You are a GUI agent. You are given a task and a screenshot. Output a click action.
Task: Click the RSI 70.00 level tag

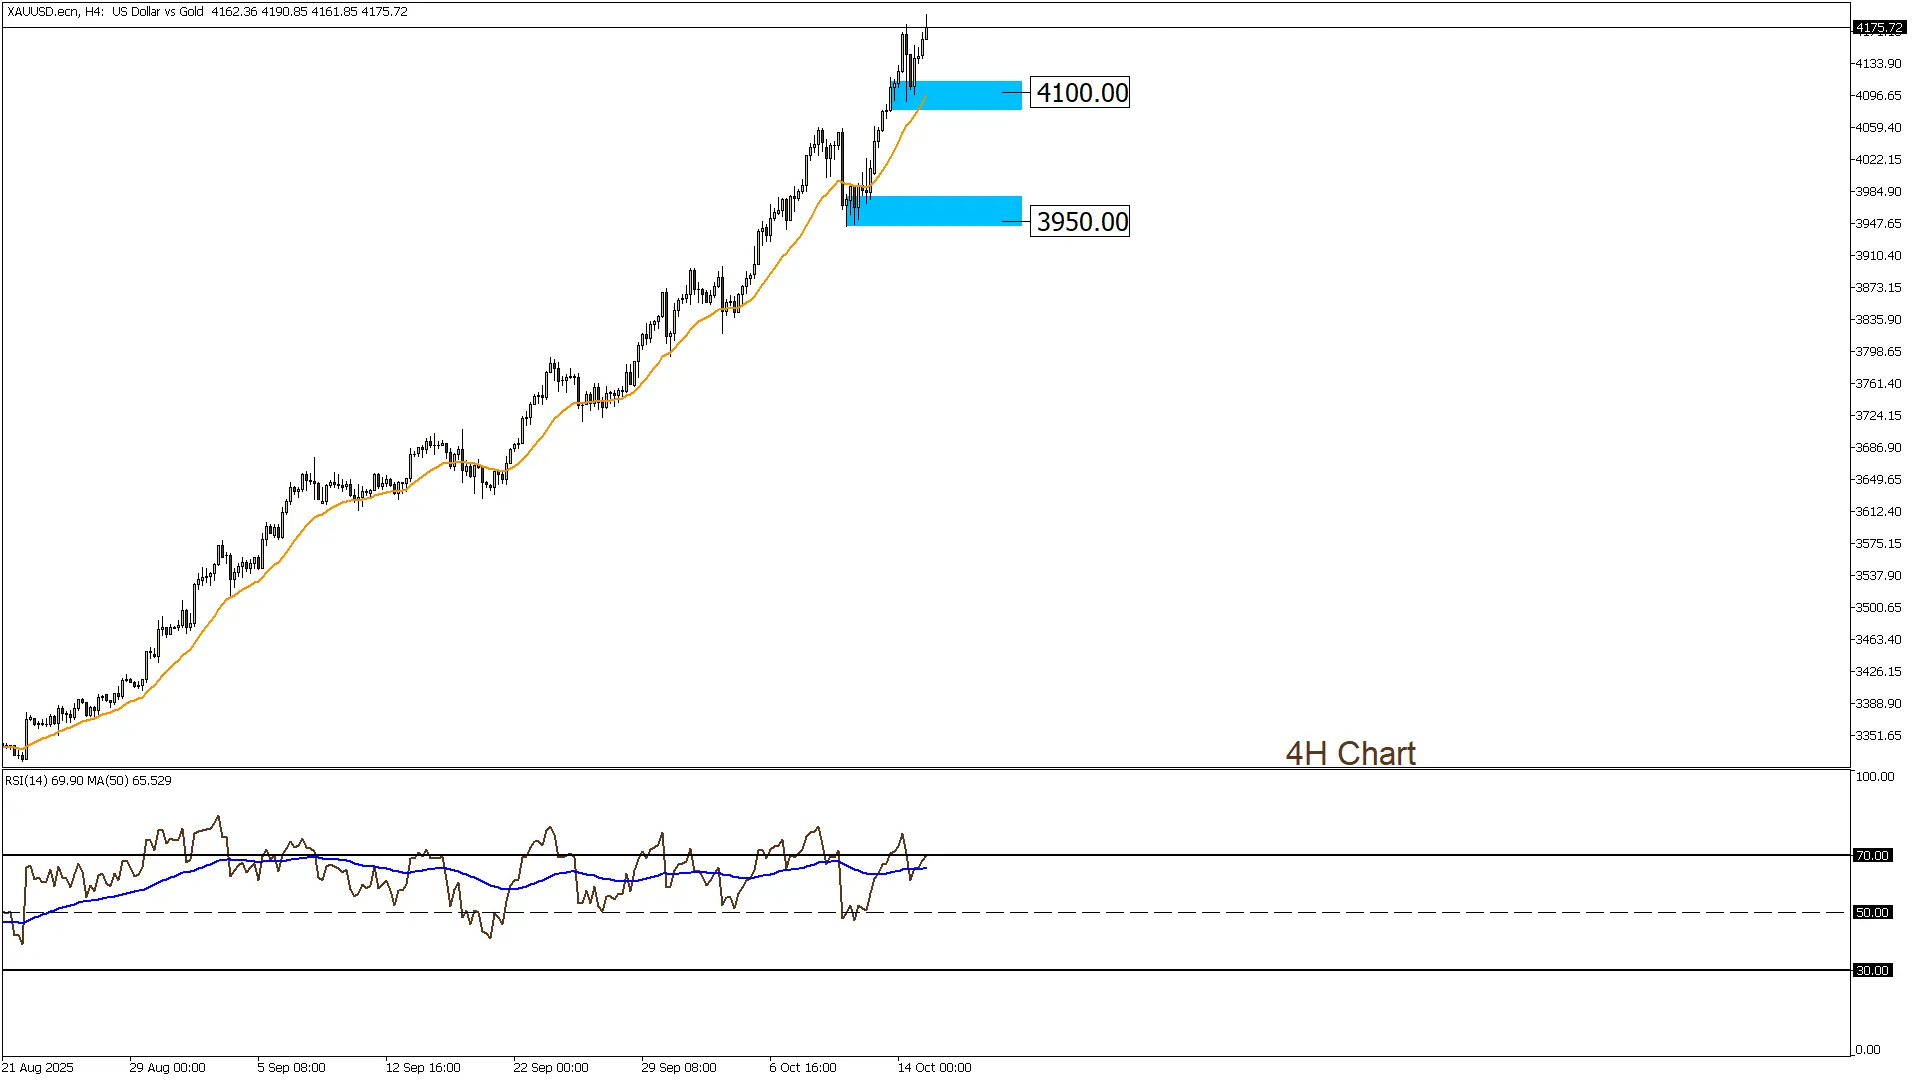point(1873,855)
